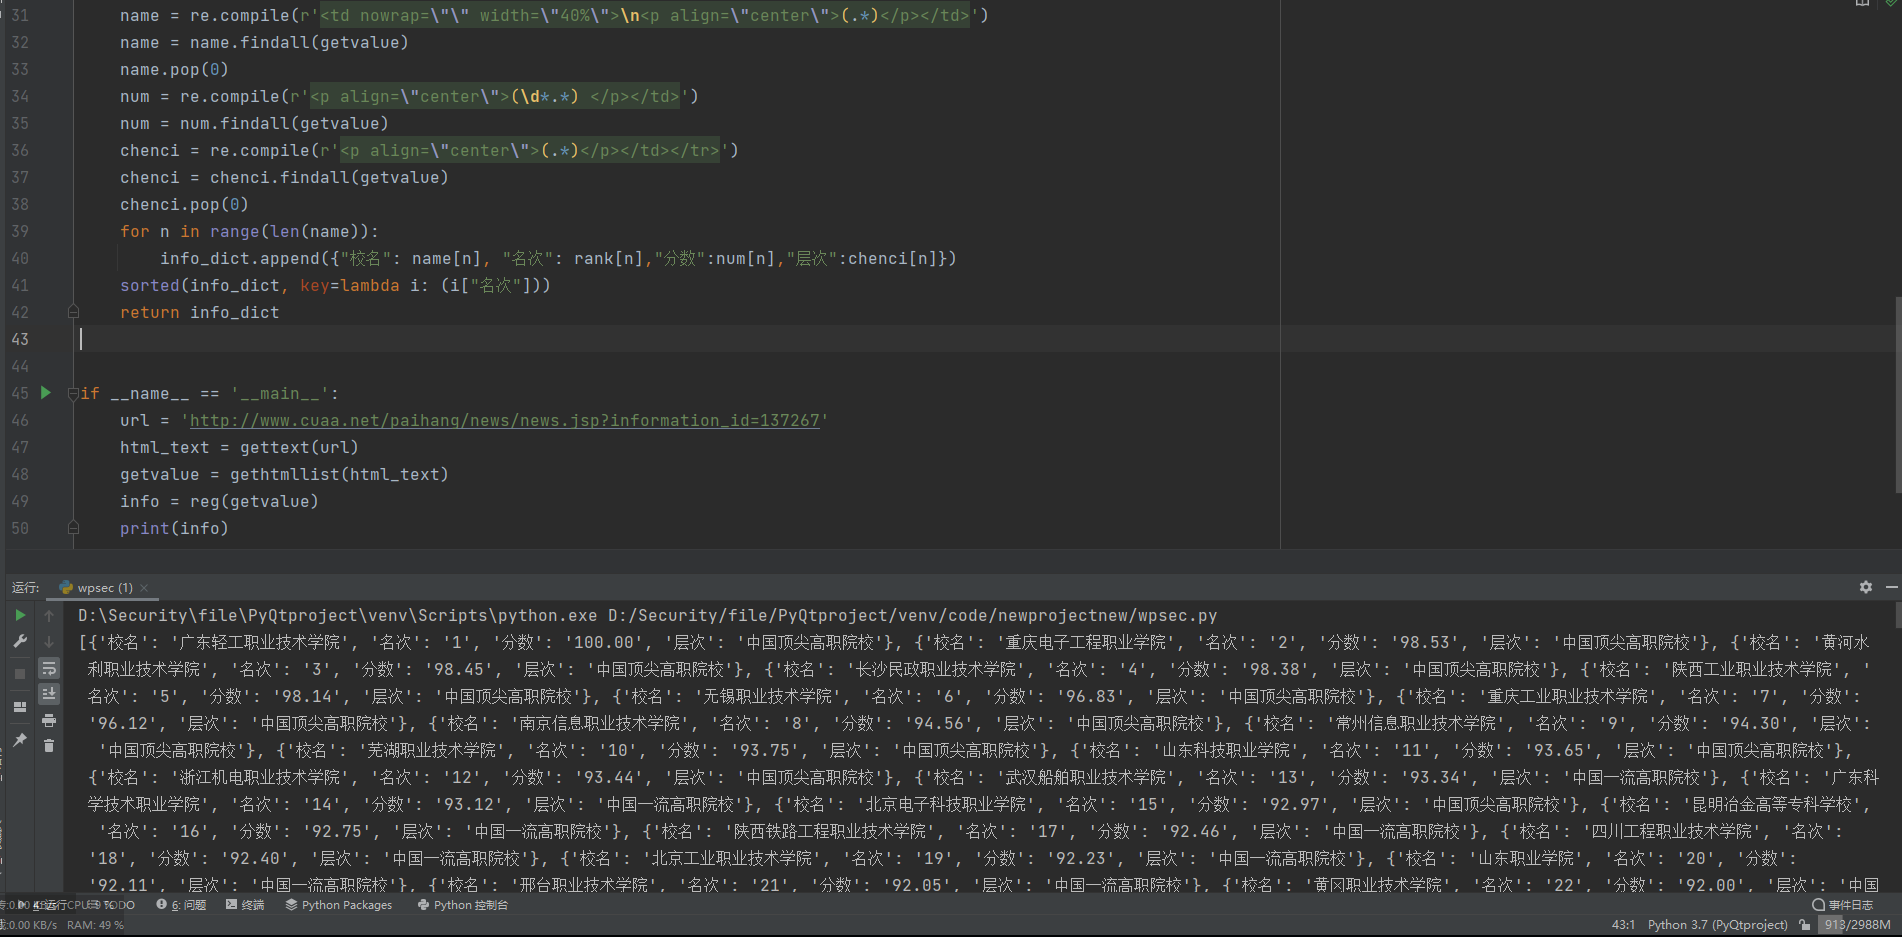Open the cuaa.net URL link in code

click(505, 421)
